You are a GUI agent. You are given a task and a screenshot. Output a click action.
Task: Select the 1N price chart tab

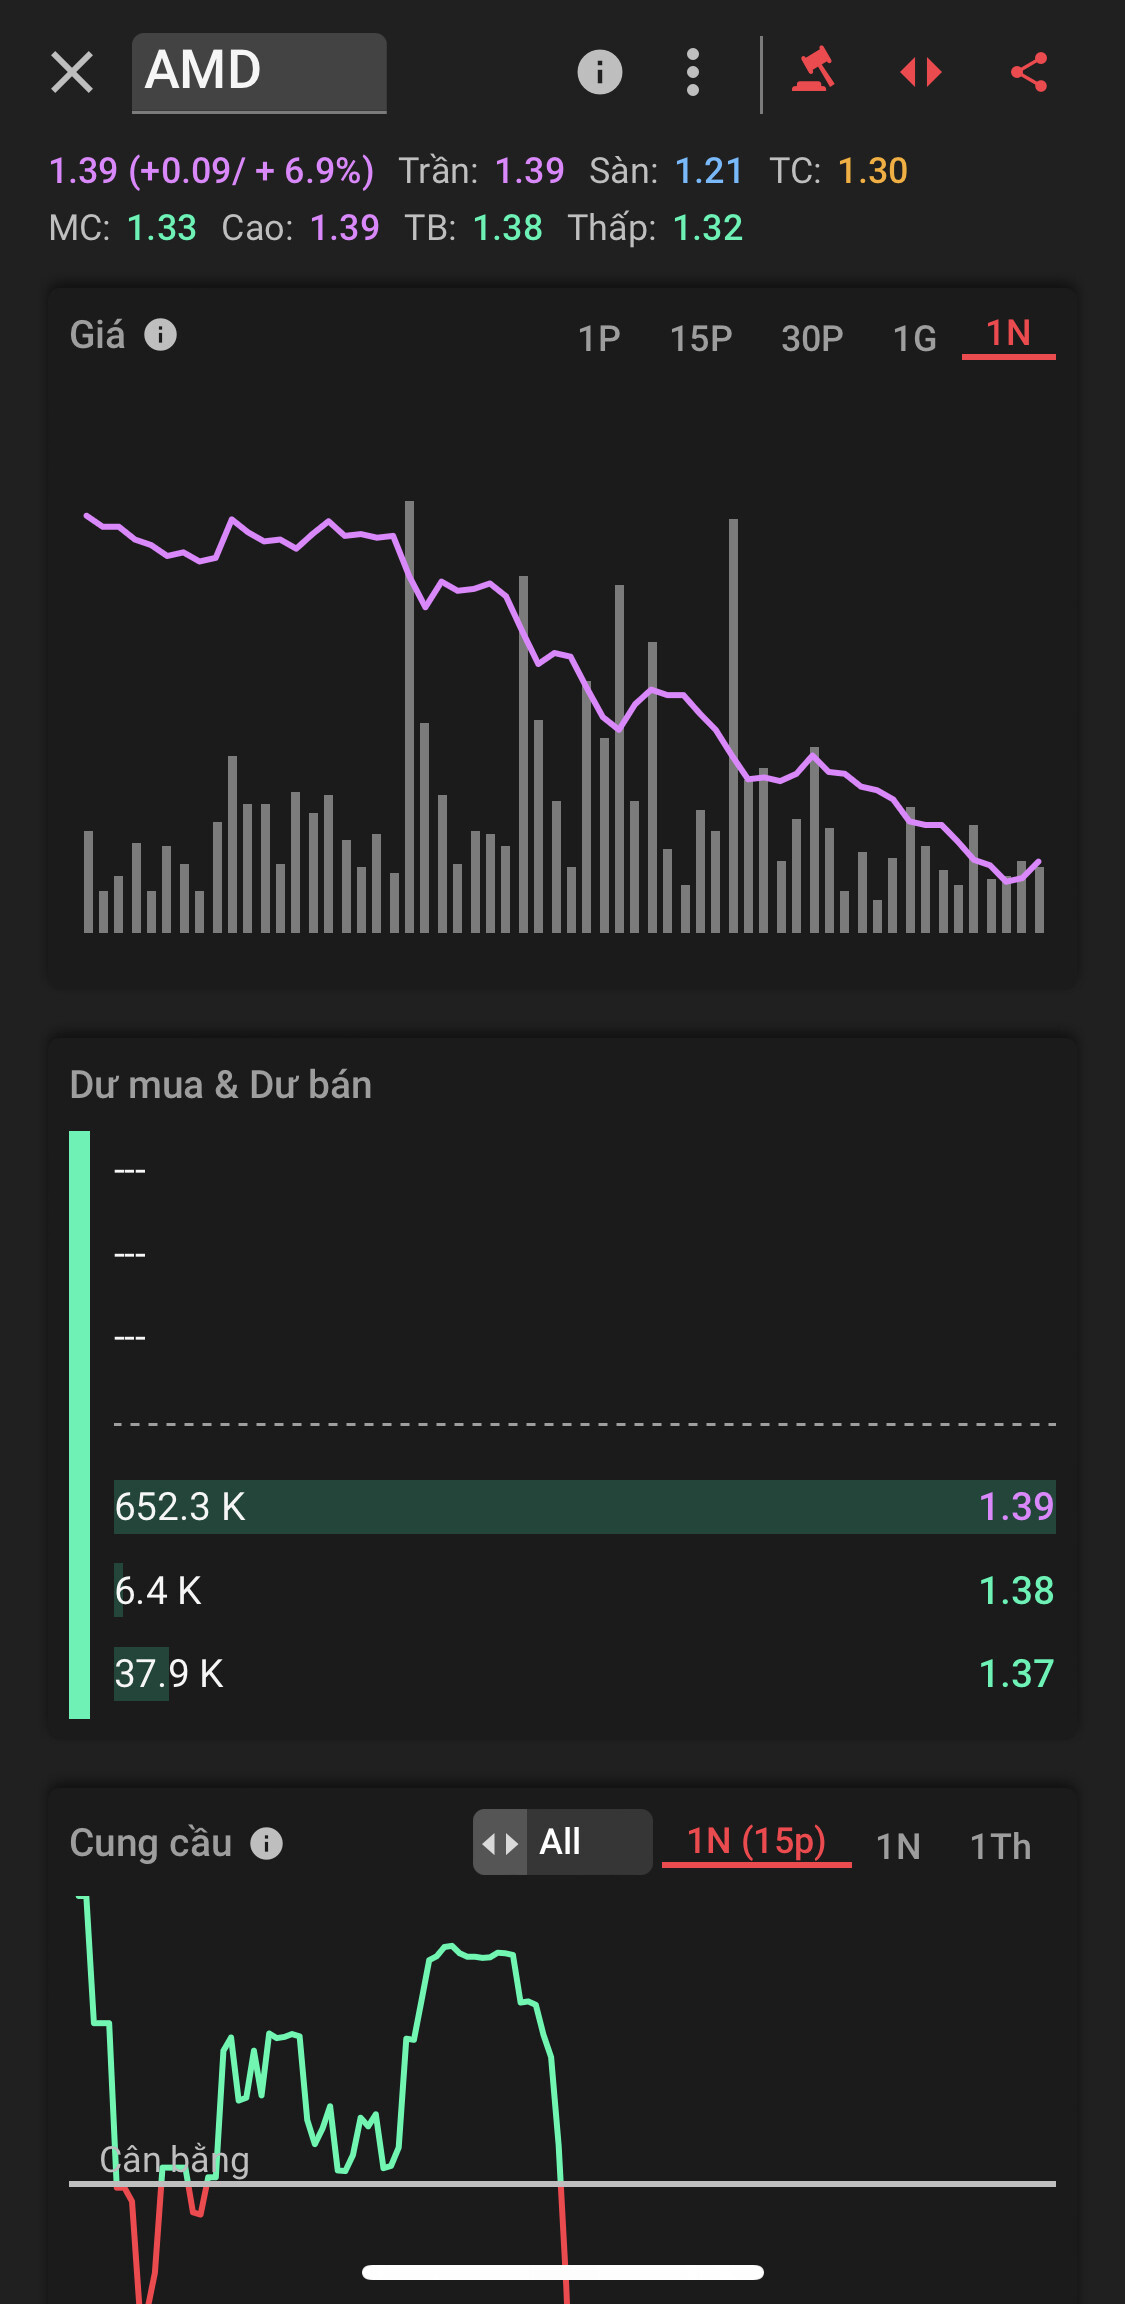click(1008, 334)
